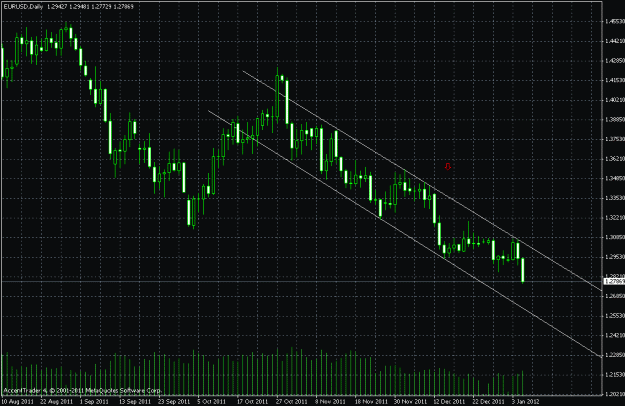Click the 1.2153 price scale label

[615, 375]
